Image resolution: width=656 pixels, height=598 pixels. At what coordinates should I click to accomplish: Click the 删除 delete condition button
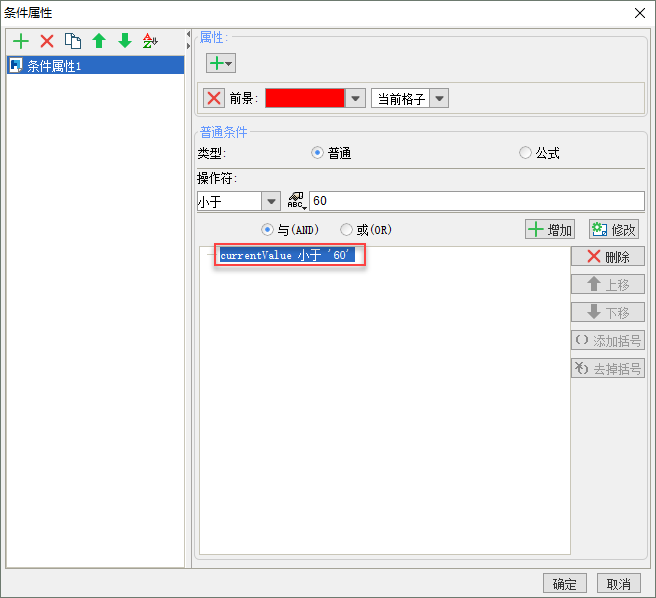pos(608,257)
